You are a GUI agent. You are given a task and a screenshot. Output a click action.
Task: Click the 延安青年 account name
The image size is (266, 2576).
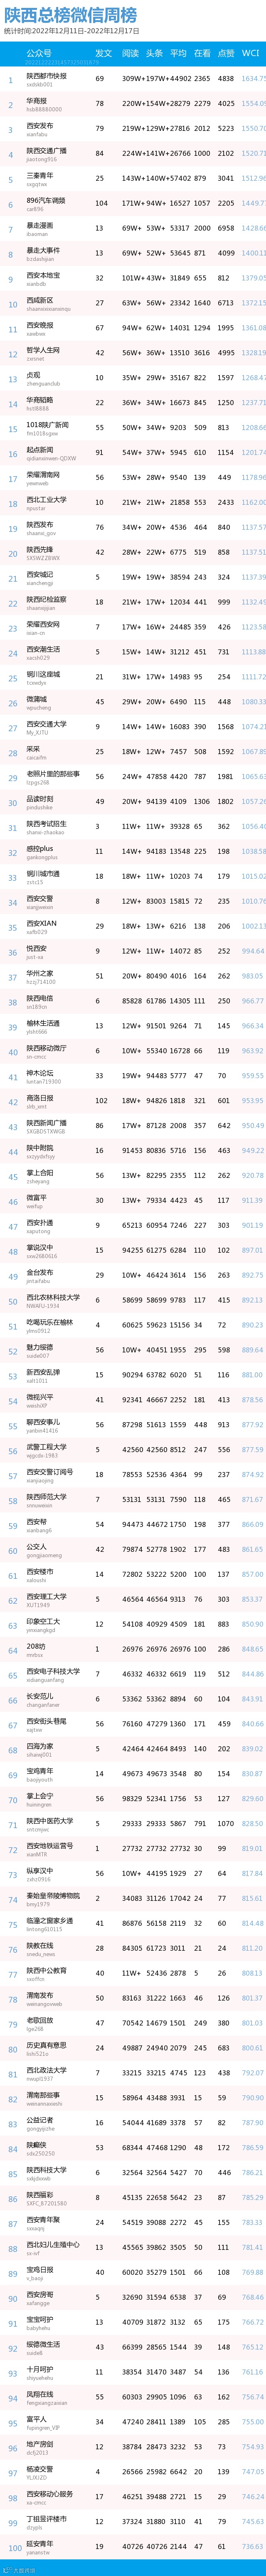[40, 2545]
